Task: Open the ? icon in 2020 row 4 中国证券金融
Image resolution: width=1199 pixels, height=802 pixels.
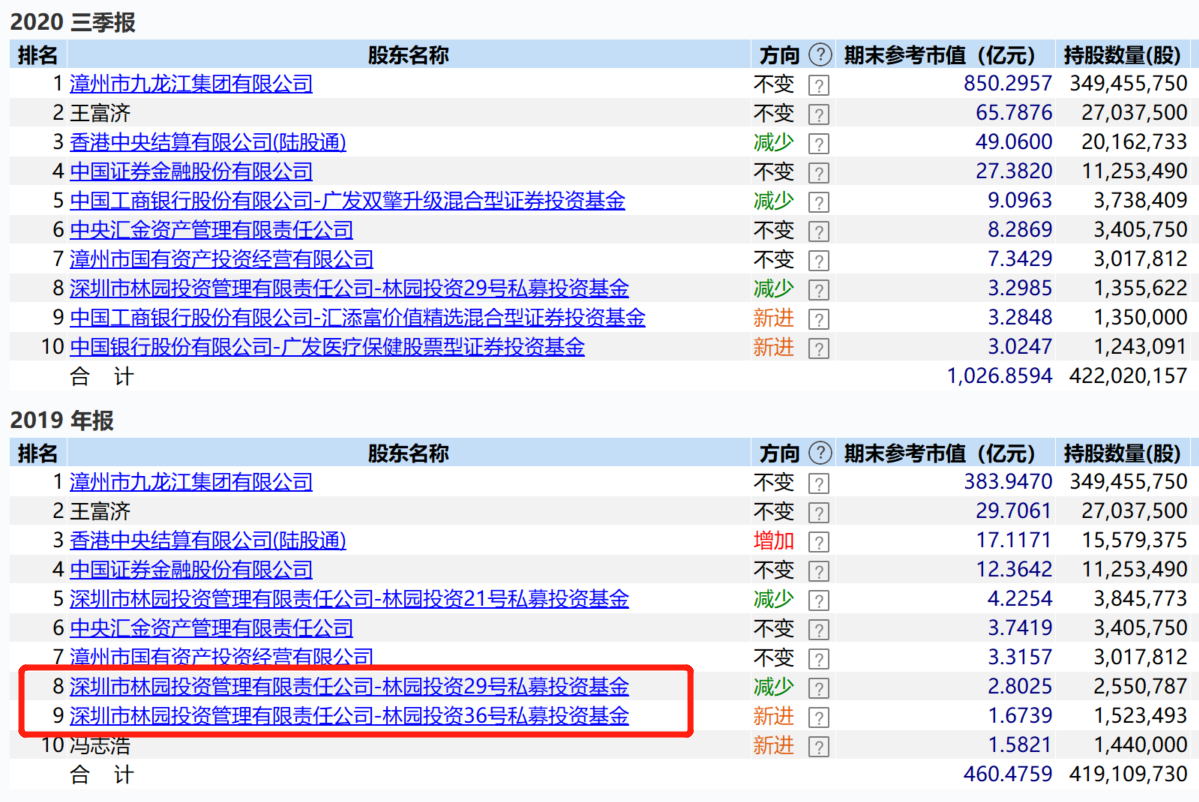Action: click(x=818, y=173)
